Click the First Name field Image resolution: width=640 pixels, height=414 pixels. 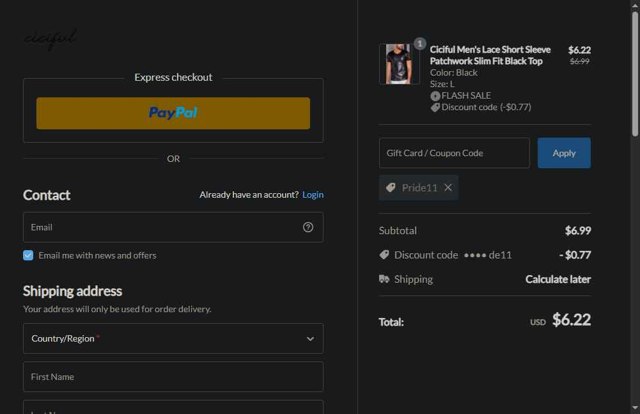(173, 376)
